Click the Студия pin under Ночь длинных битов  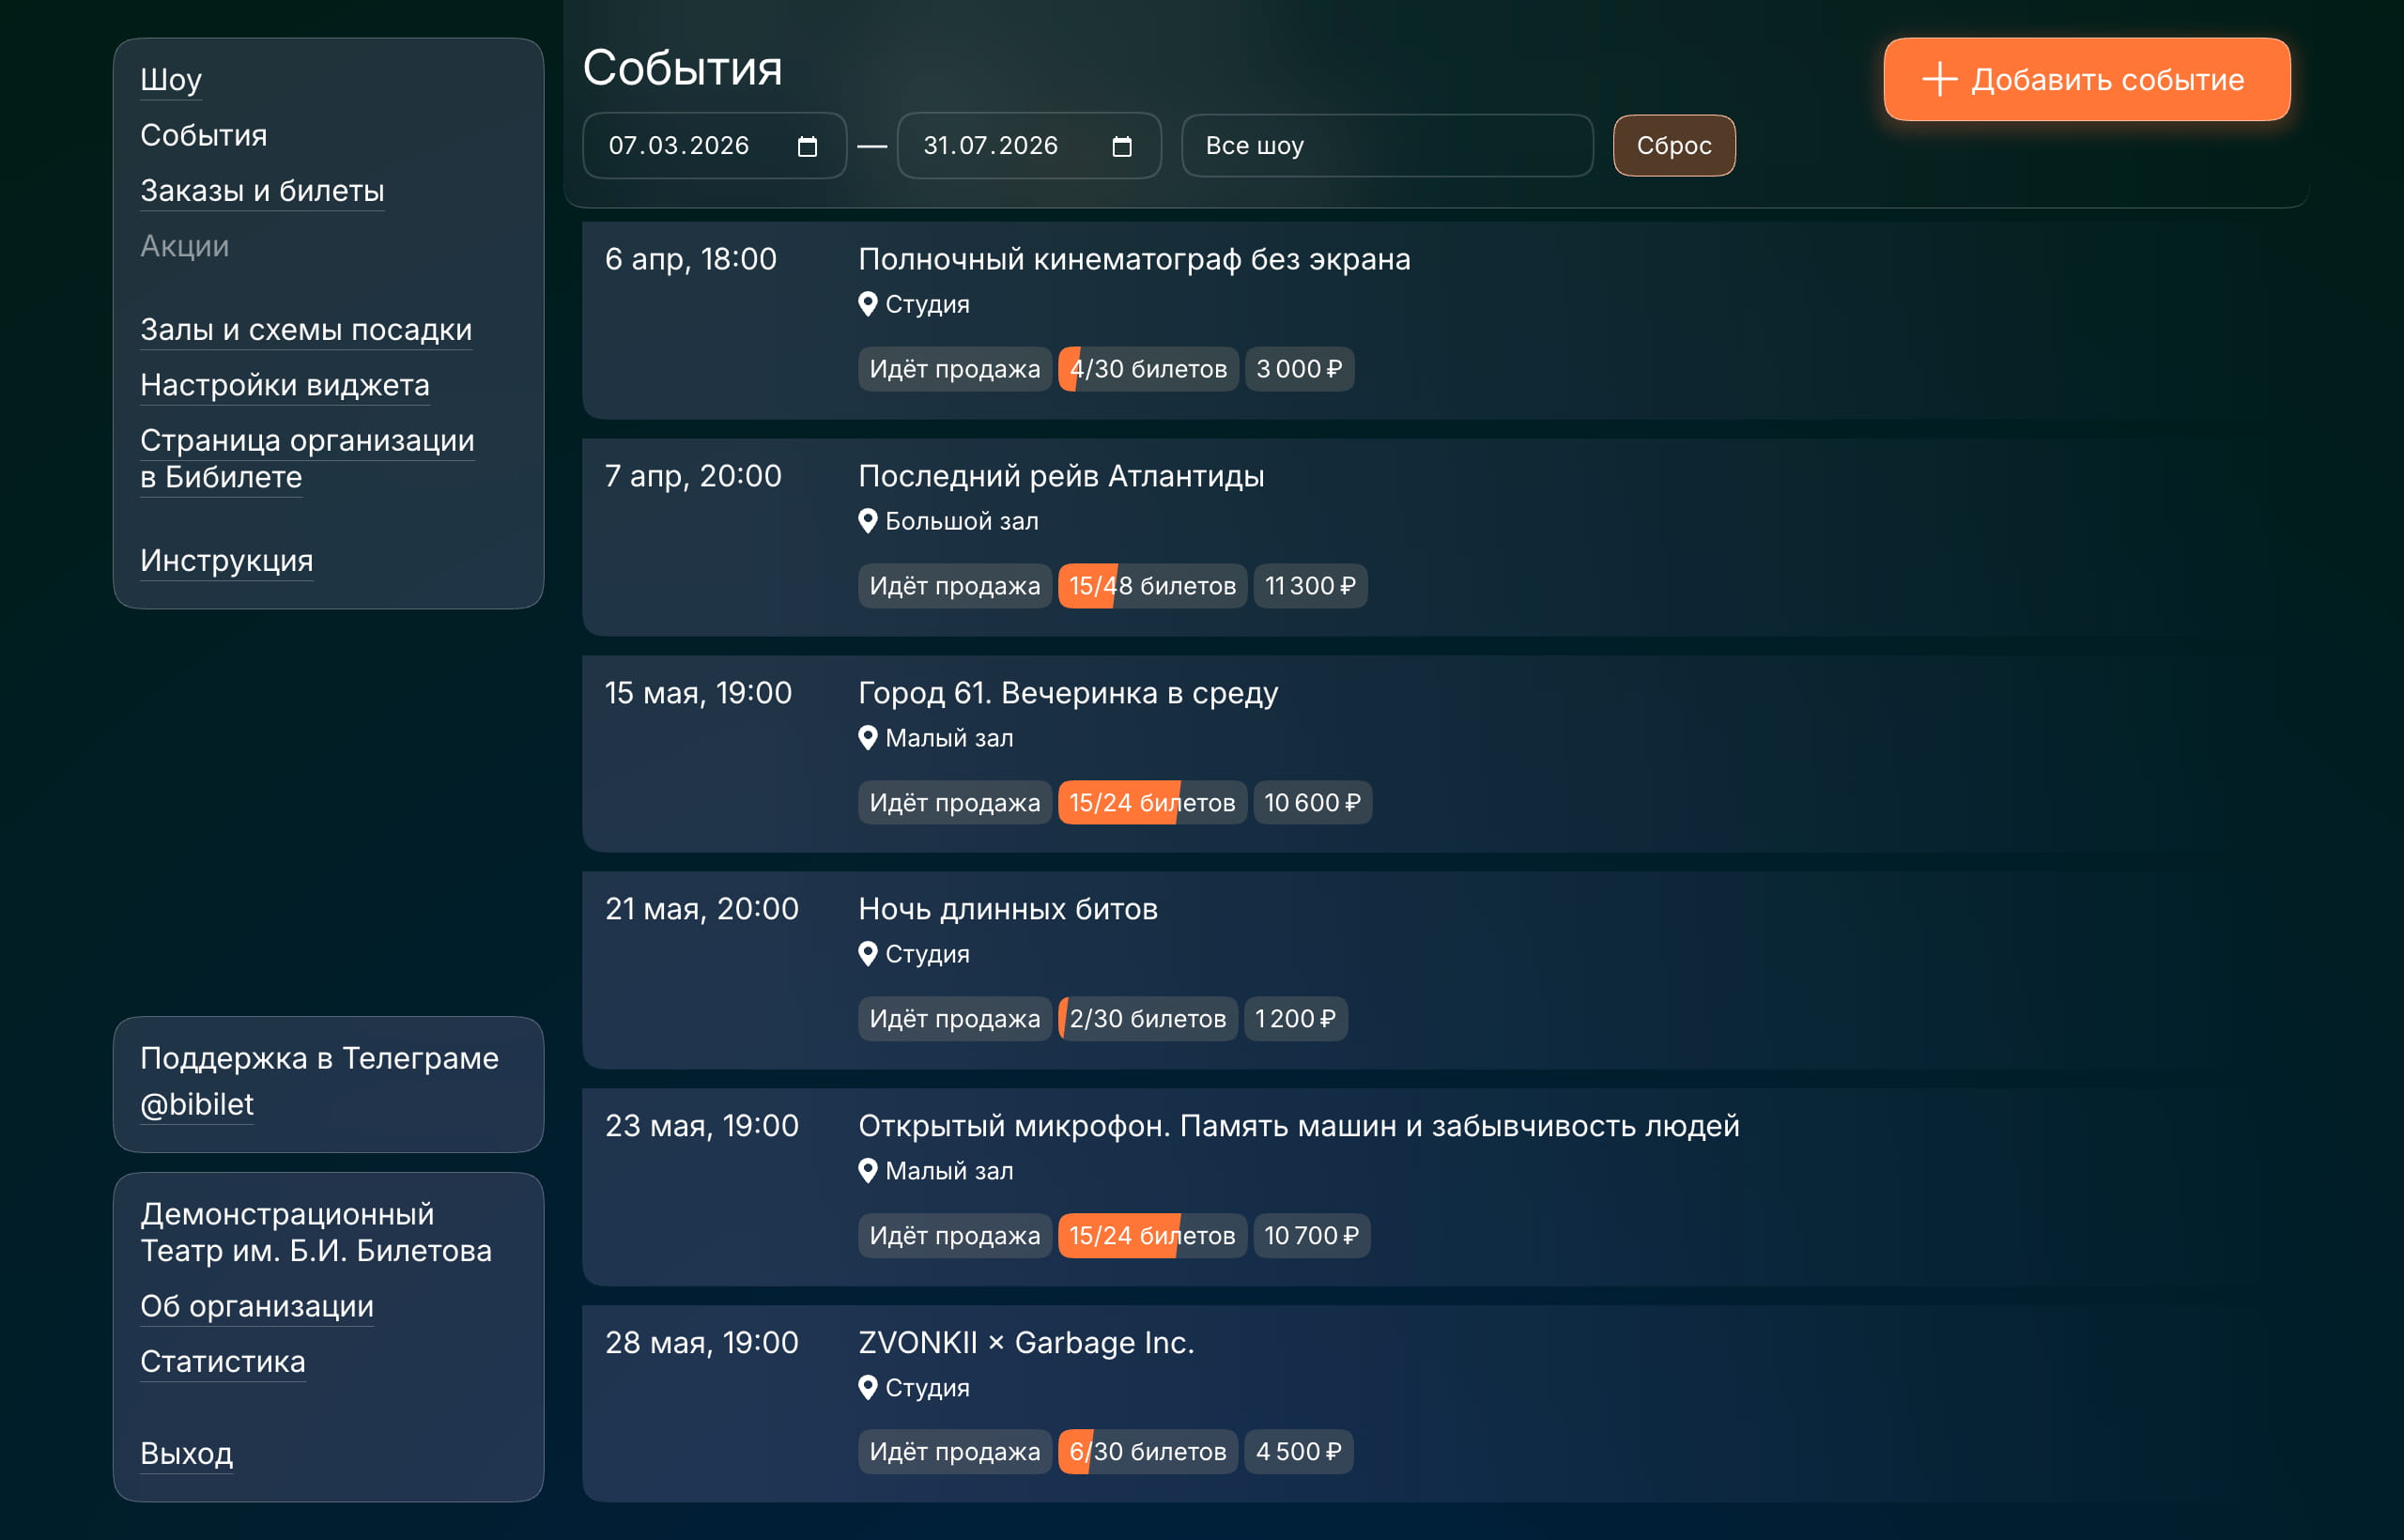pos(867,954)
